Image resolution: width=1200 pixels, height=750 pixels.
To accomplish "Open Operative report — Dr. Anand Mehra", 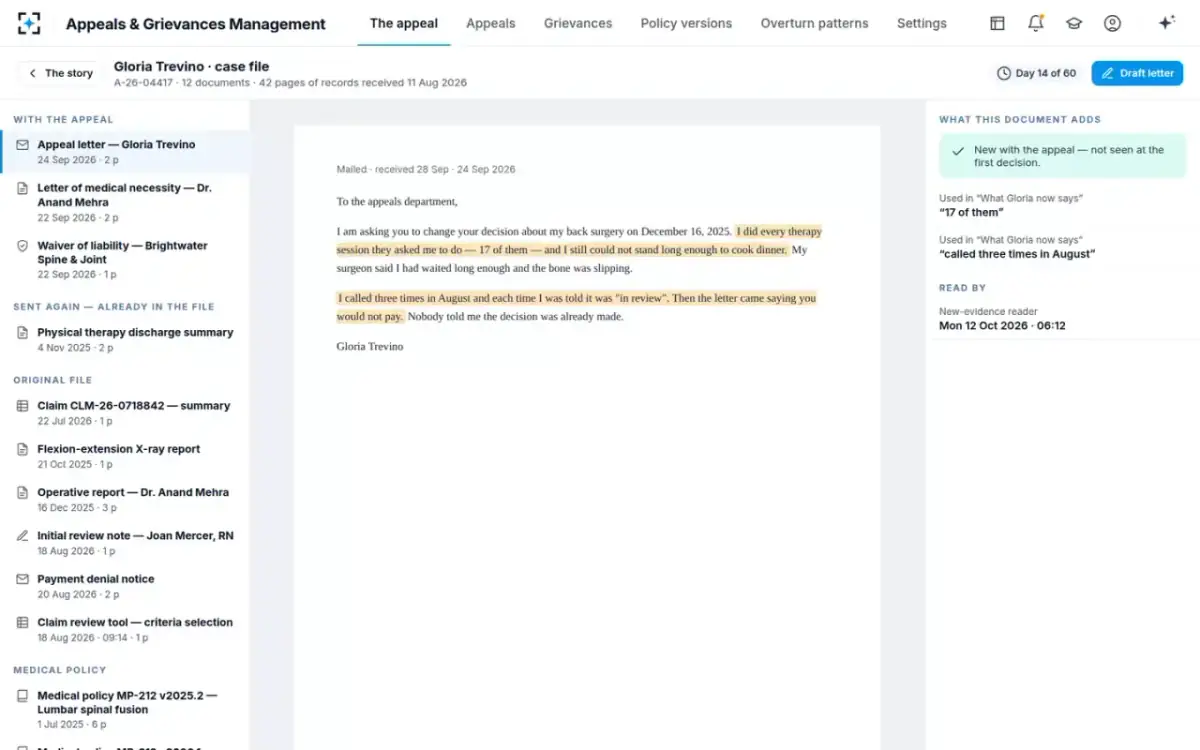I will coord(124,500).
